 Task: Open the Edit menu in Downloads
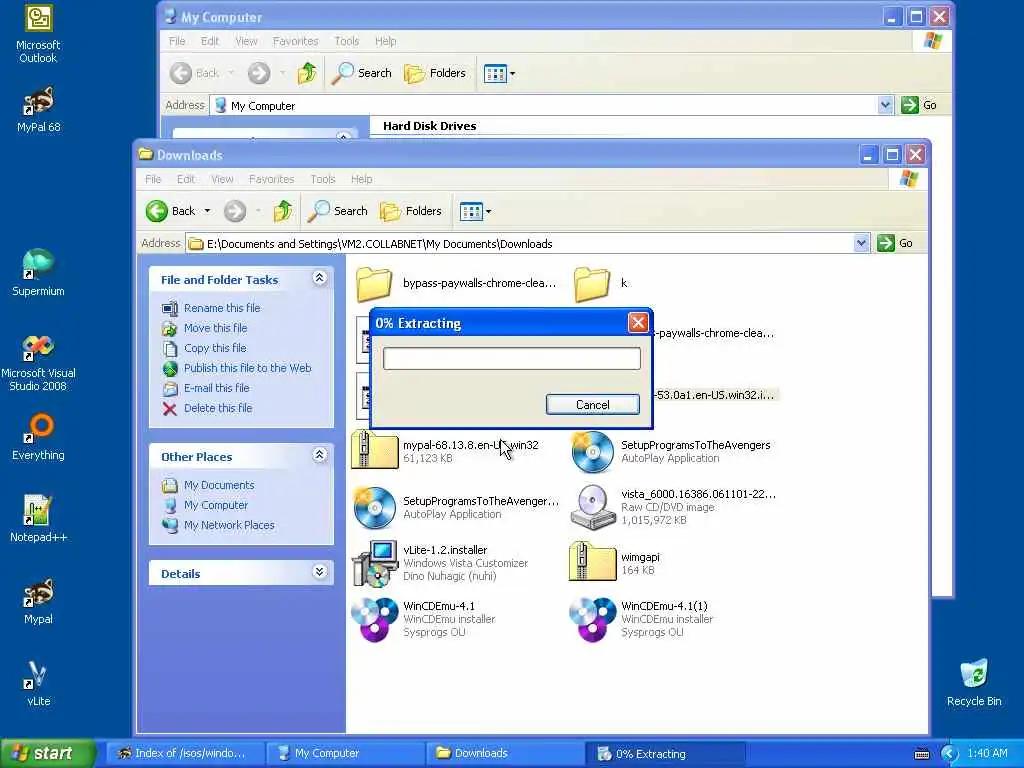[185, 179]
